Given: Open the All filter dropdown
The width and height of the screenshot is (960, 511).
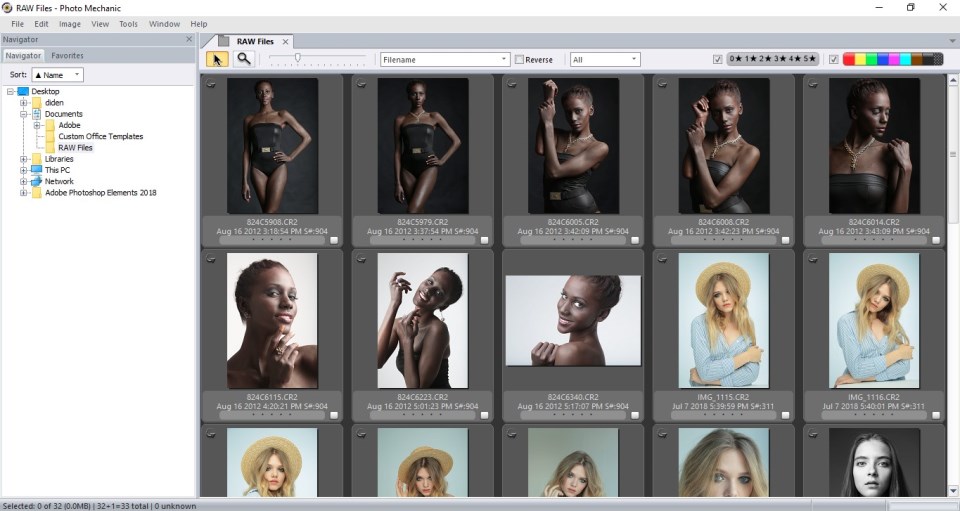Looking at the screenshot, I should click(x=605, y=59).
